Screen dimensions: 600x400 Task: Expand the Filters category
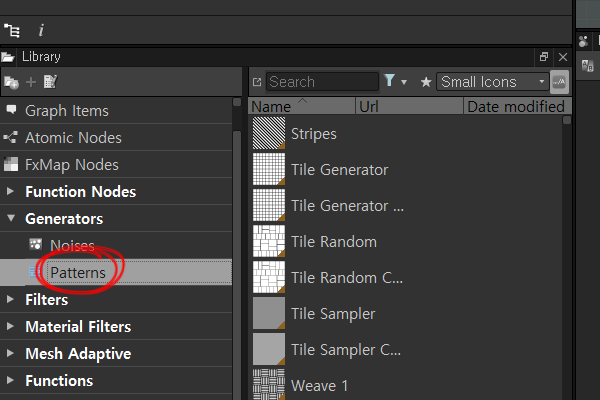10,299
